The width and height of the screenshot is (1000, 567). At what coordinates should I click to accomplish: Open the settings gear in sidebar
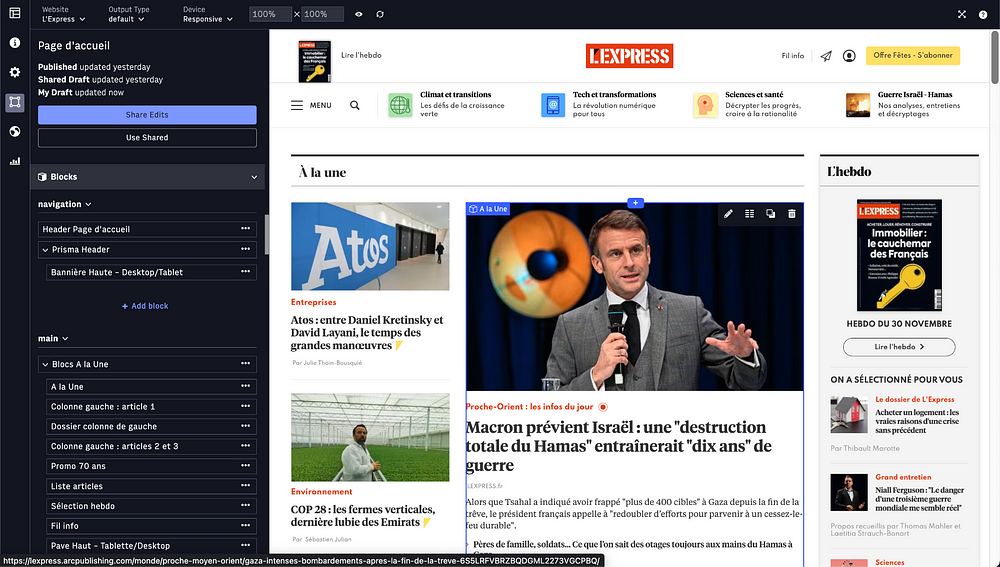[15, 72]
